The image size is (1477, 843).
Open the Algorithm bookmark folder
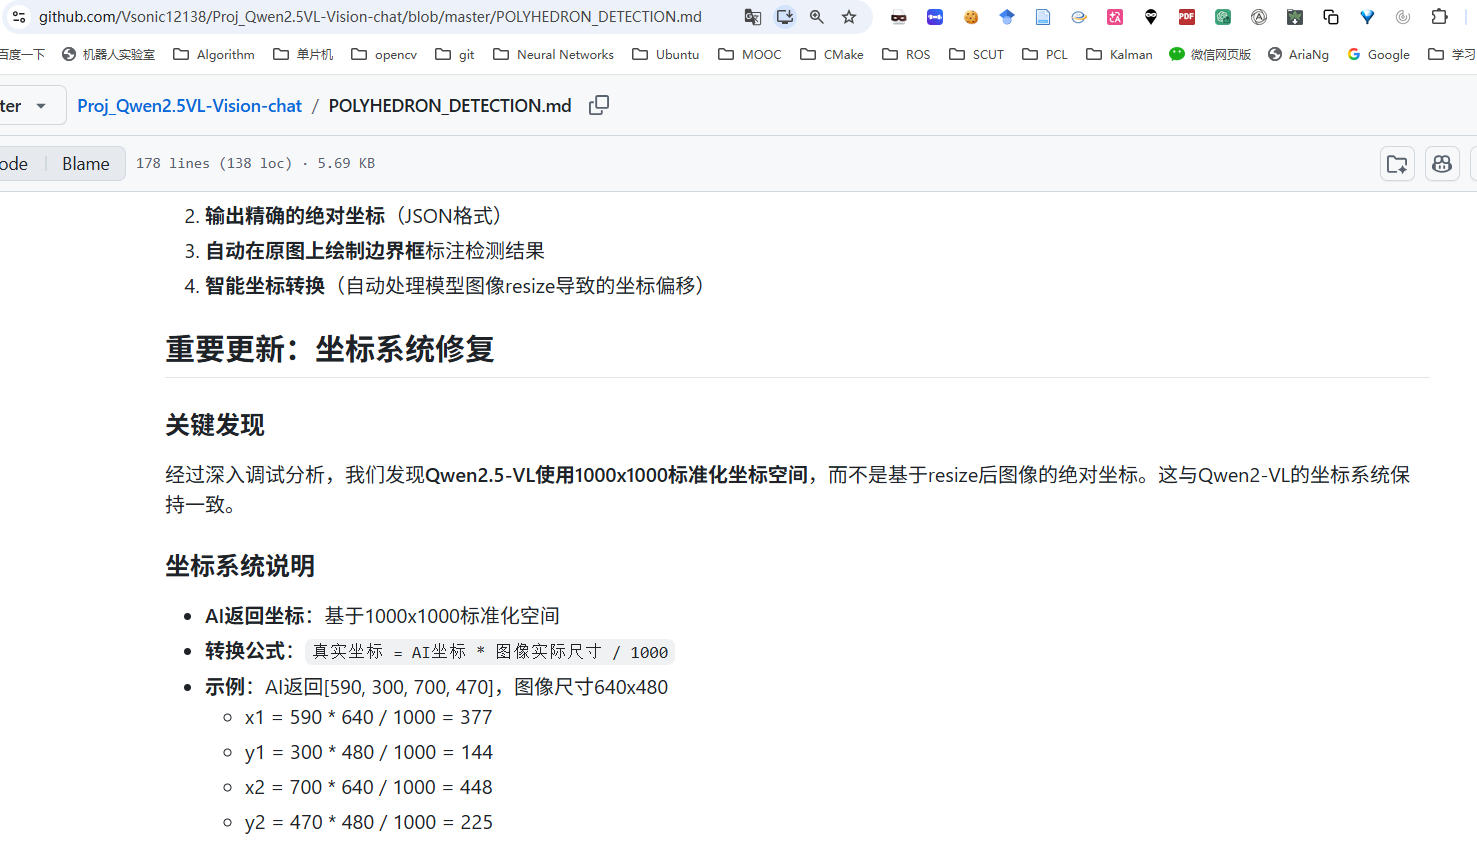pyautogui.click(x=214, y=54)
